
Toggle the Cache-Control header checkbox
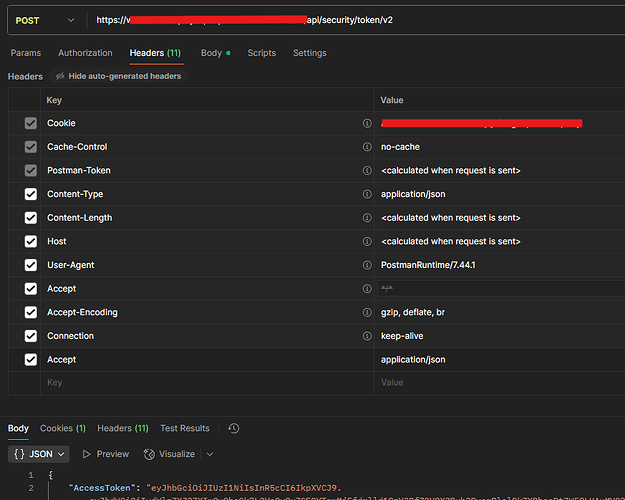click(x=31, y=147)
